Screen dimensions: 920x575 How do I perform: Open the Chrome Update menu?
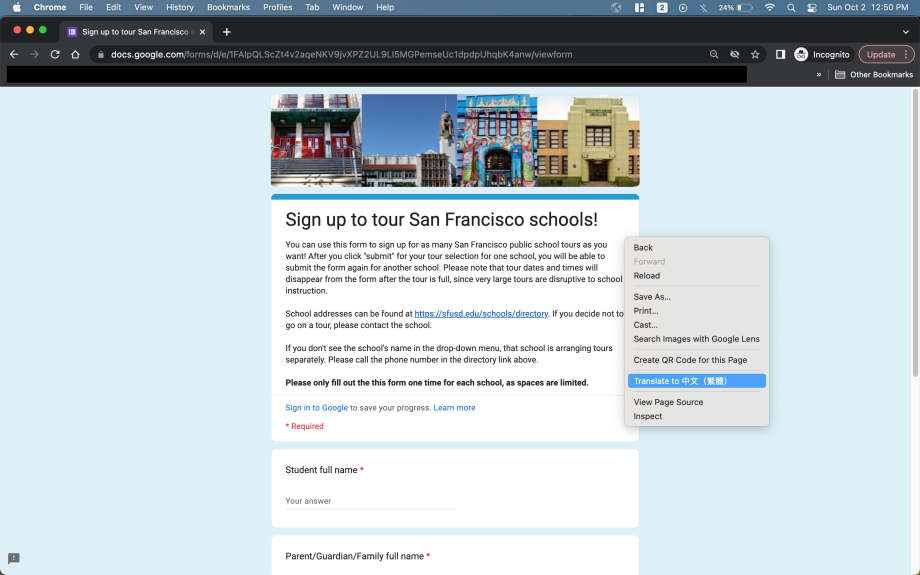pos(886,54)
